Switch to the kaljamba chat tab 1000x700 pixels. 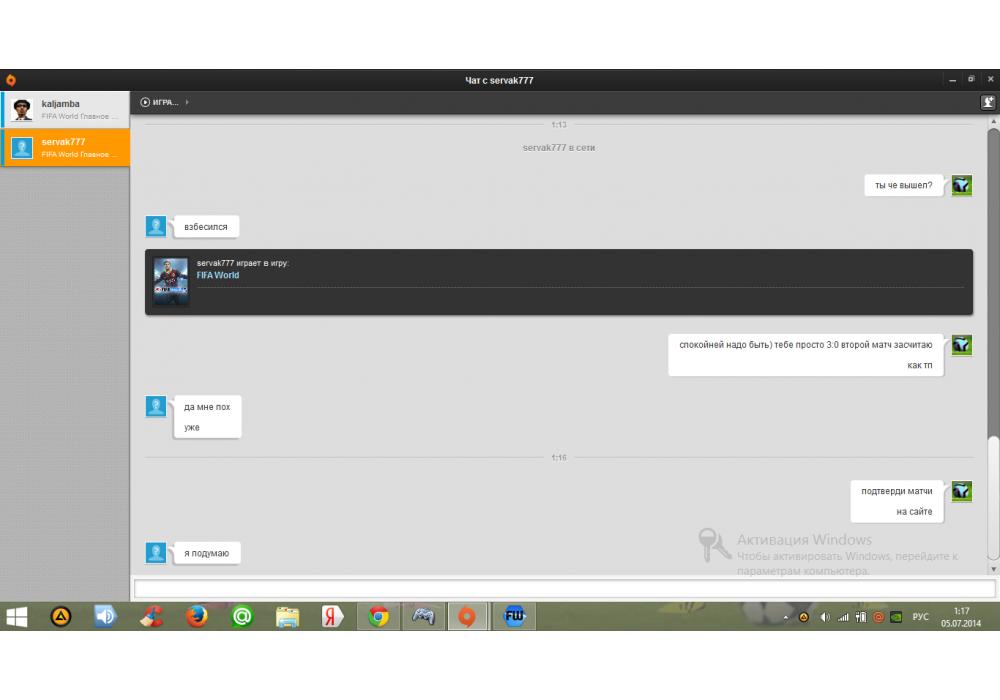[65, 109]
